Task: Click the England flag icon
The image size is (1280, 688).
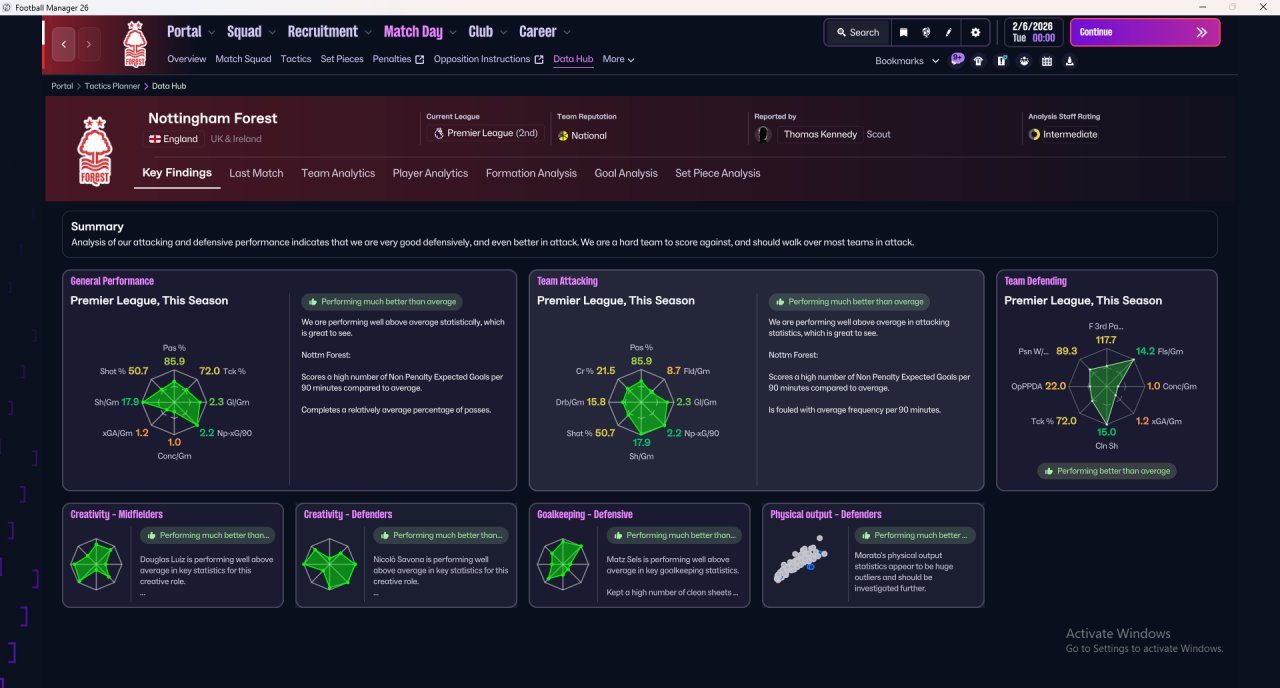Action: [x=155, y=139]
